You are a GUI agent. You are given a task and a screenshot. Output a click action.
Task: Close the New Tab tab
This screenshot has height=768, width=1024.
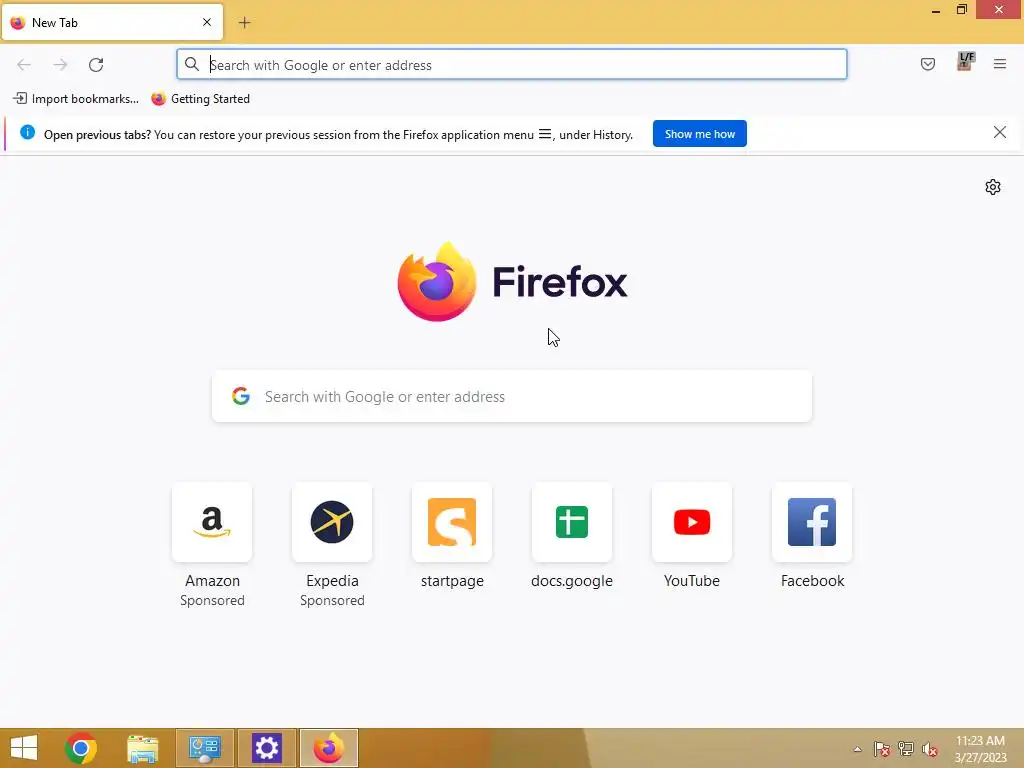click(x=207, y=22)
